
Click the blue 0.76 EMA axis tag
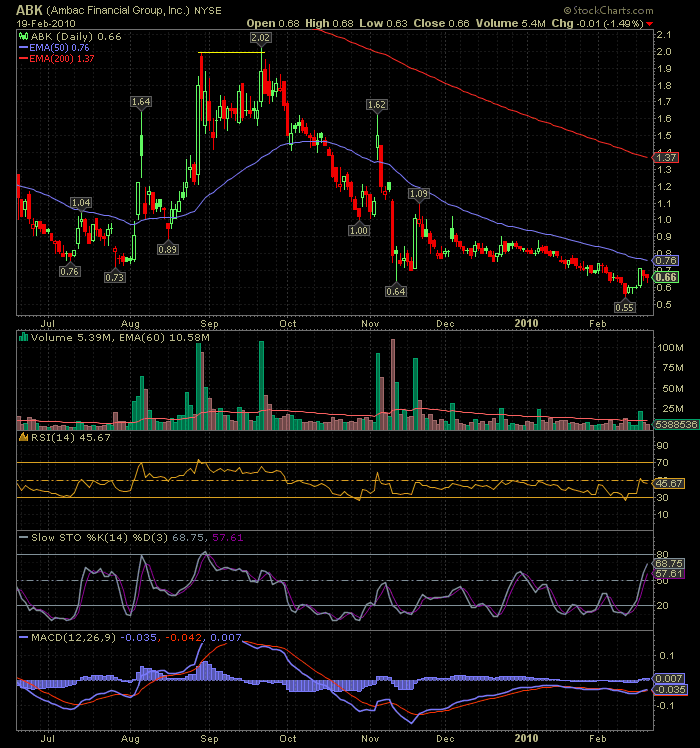pos(666,260)
